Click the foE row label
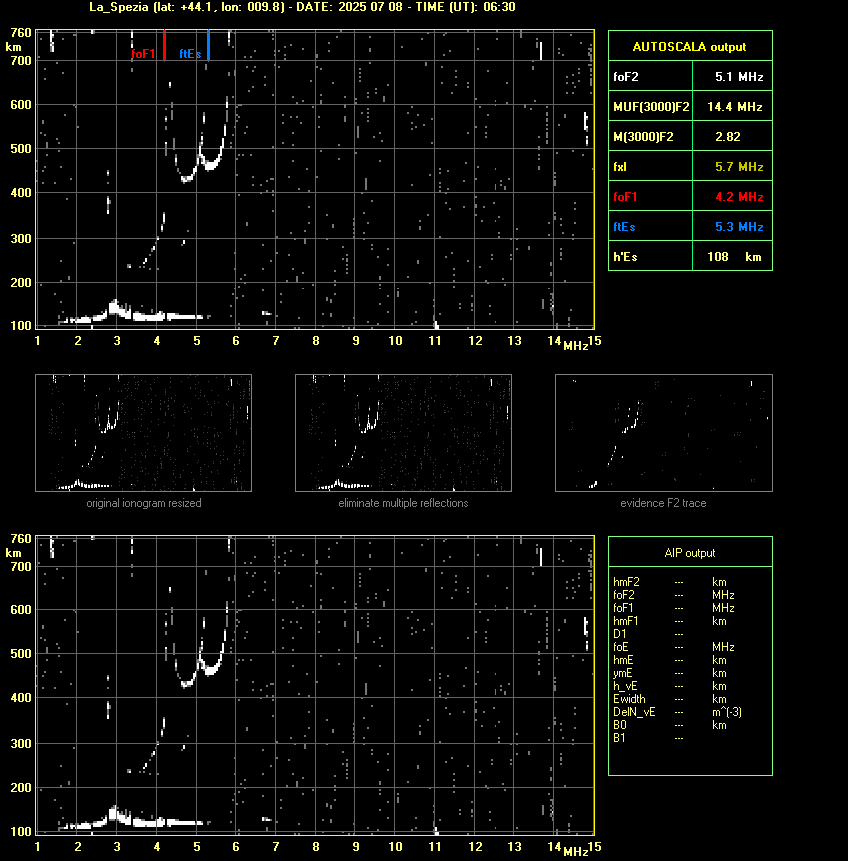 (621, 647)
